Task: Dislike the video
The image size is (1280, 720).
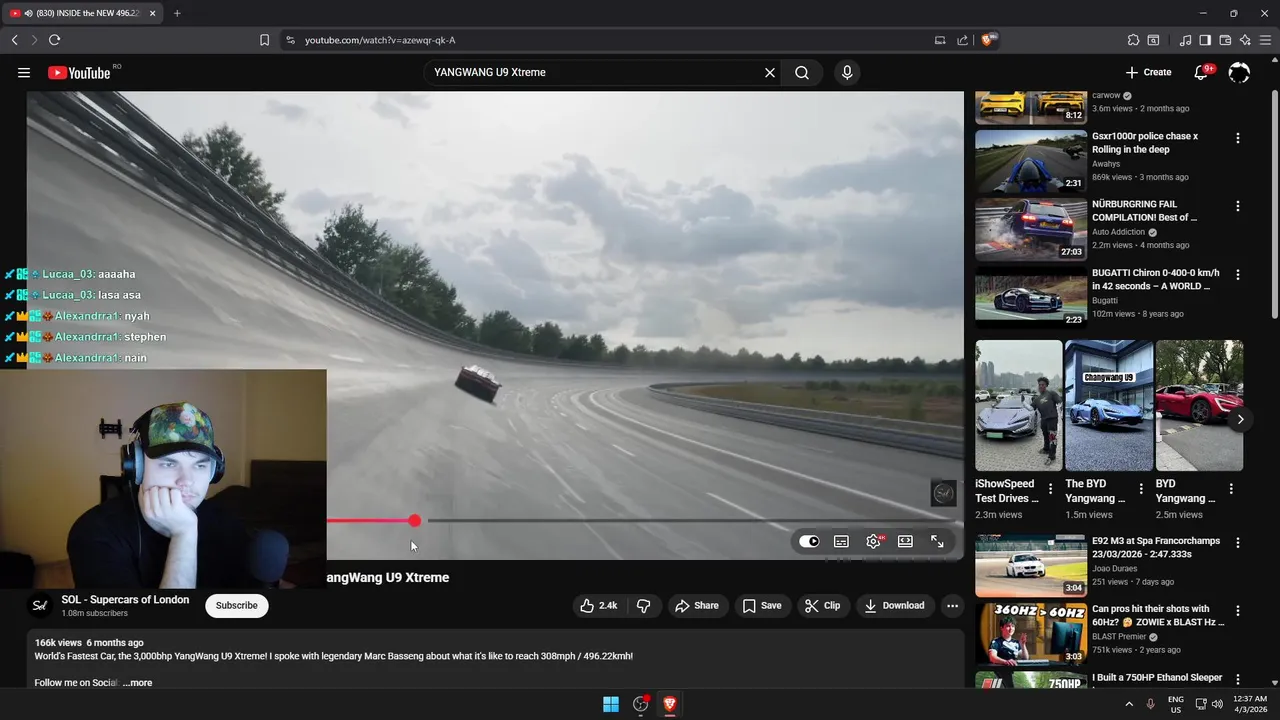Action: coord(644,605)
